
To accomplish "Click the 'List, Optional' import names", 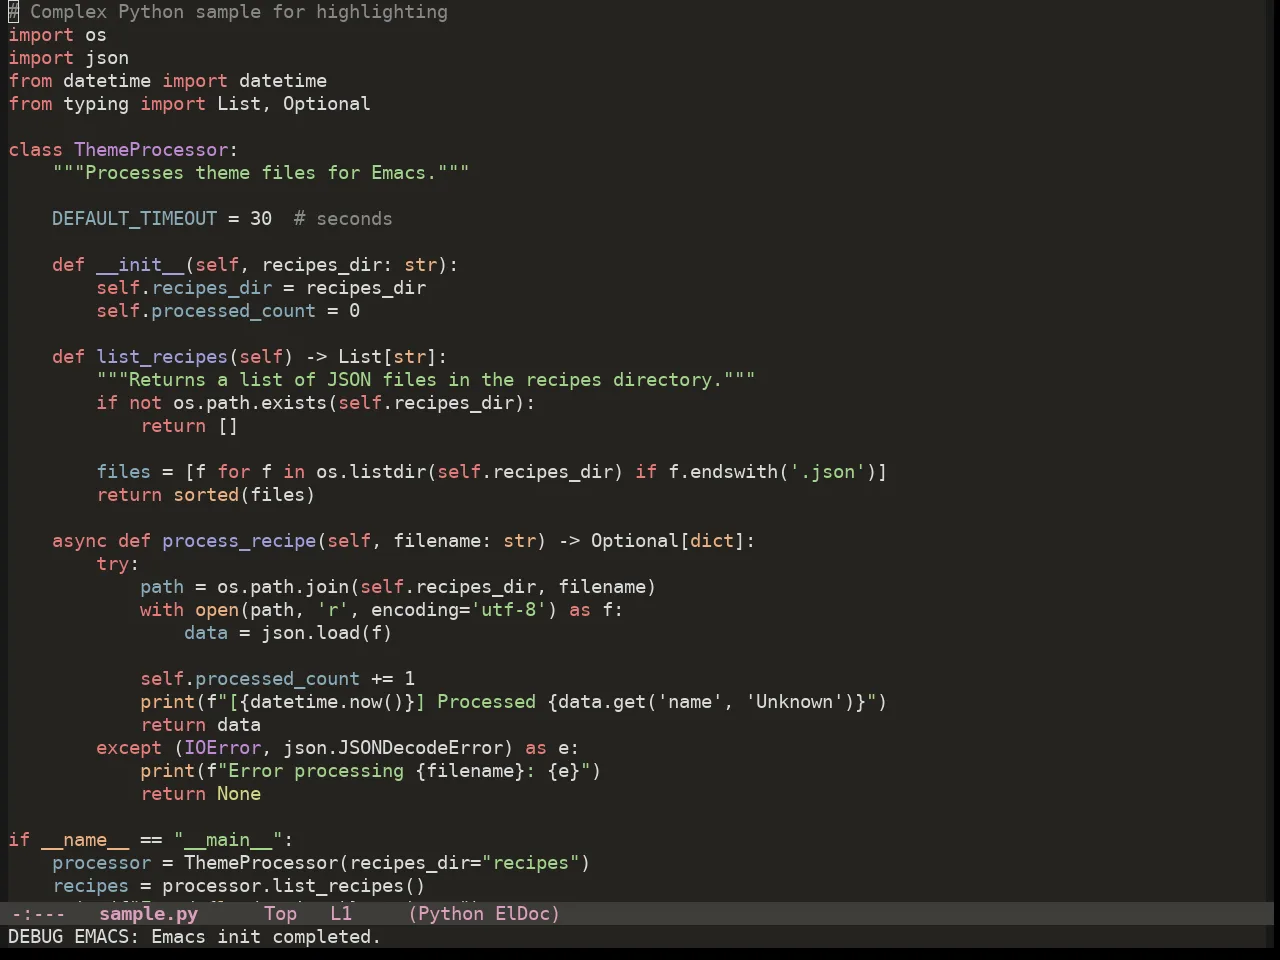I will click(x=293, y=104).
